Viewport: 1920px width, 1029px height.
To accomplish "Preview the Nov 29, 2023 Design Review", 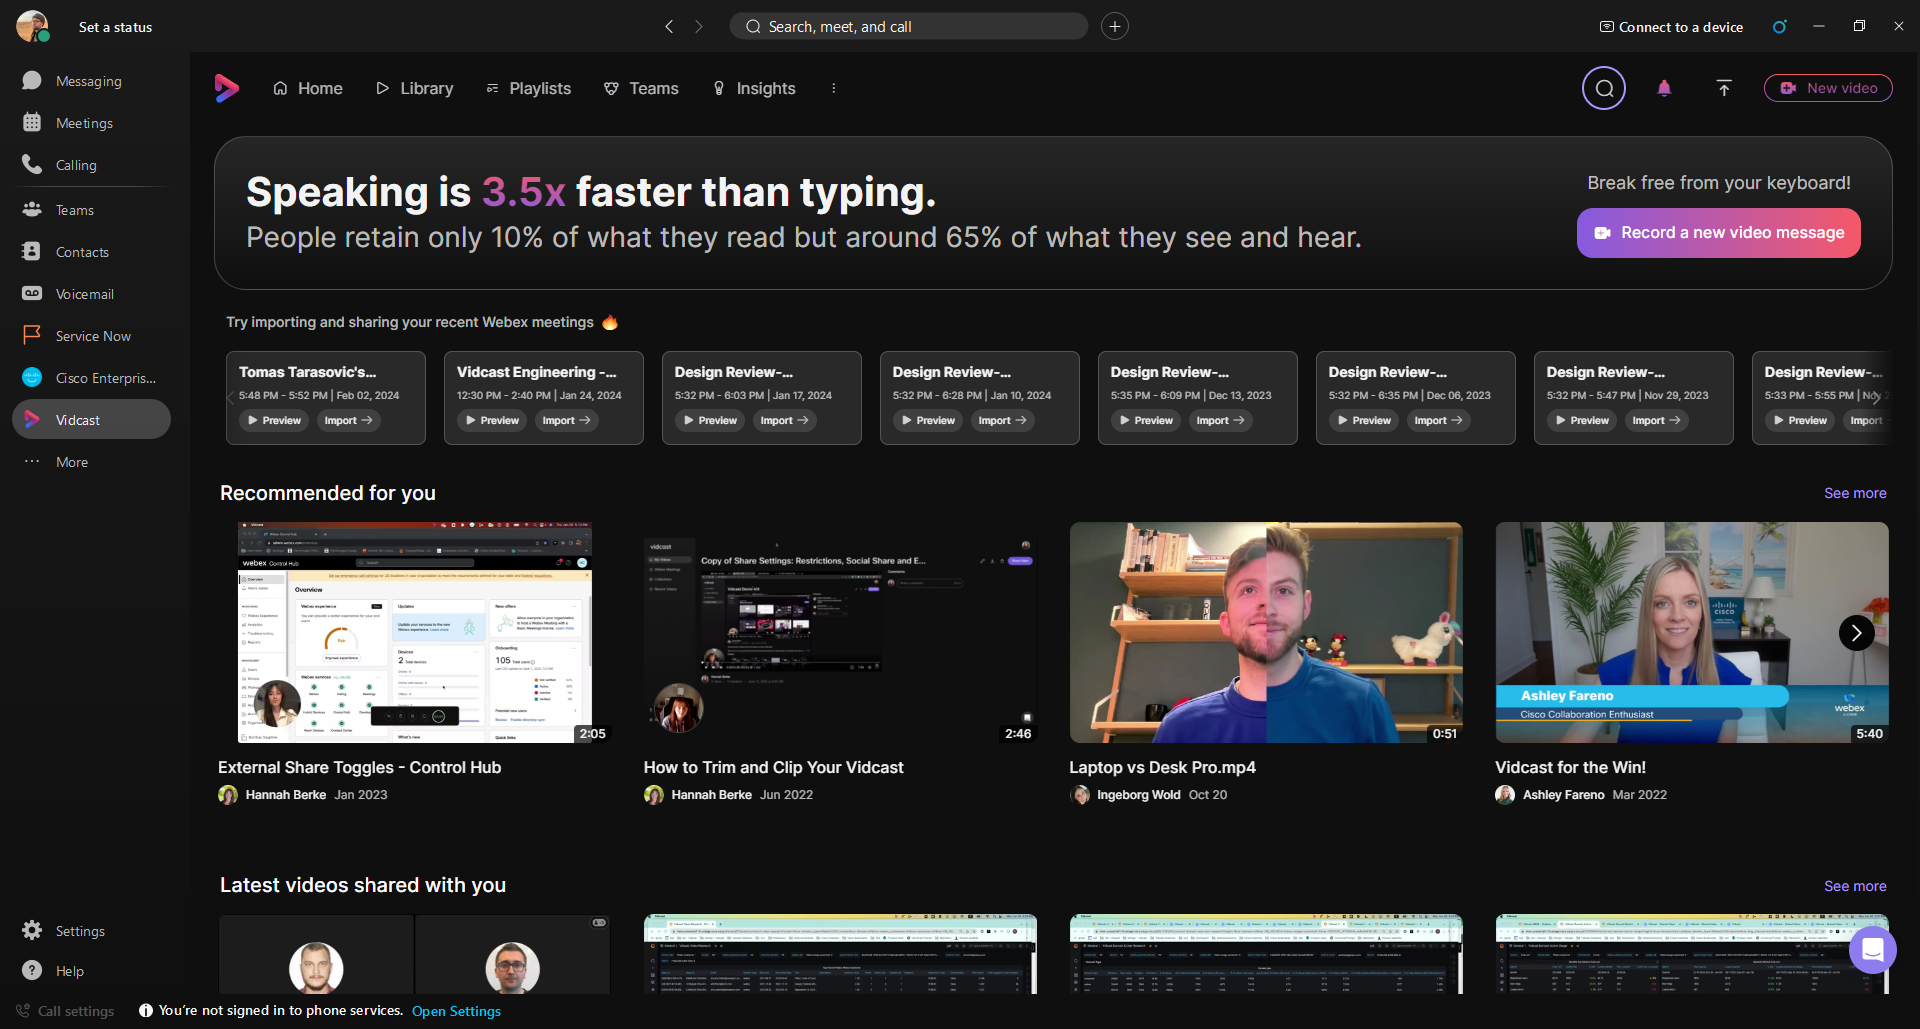I will [1582, 420].
